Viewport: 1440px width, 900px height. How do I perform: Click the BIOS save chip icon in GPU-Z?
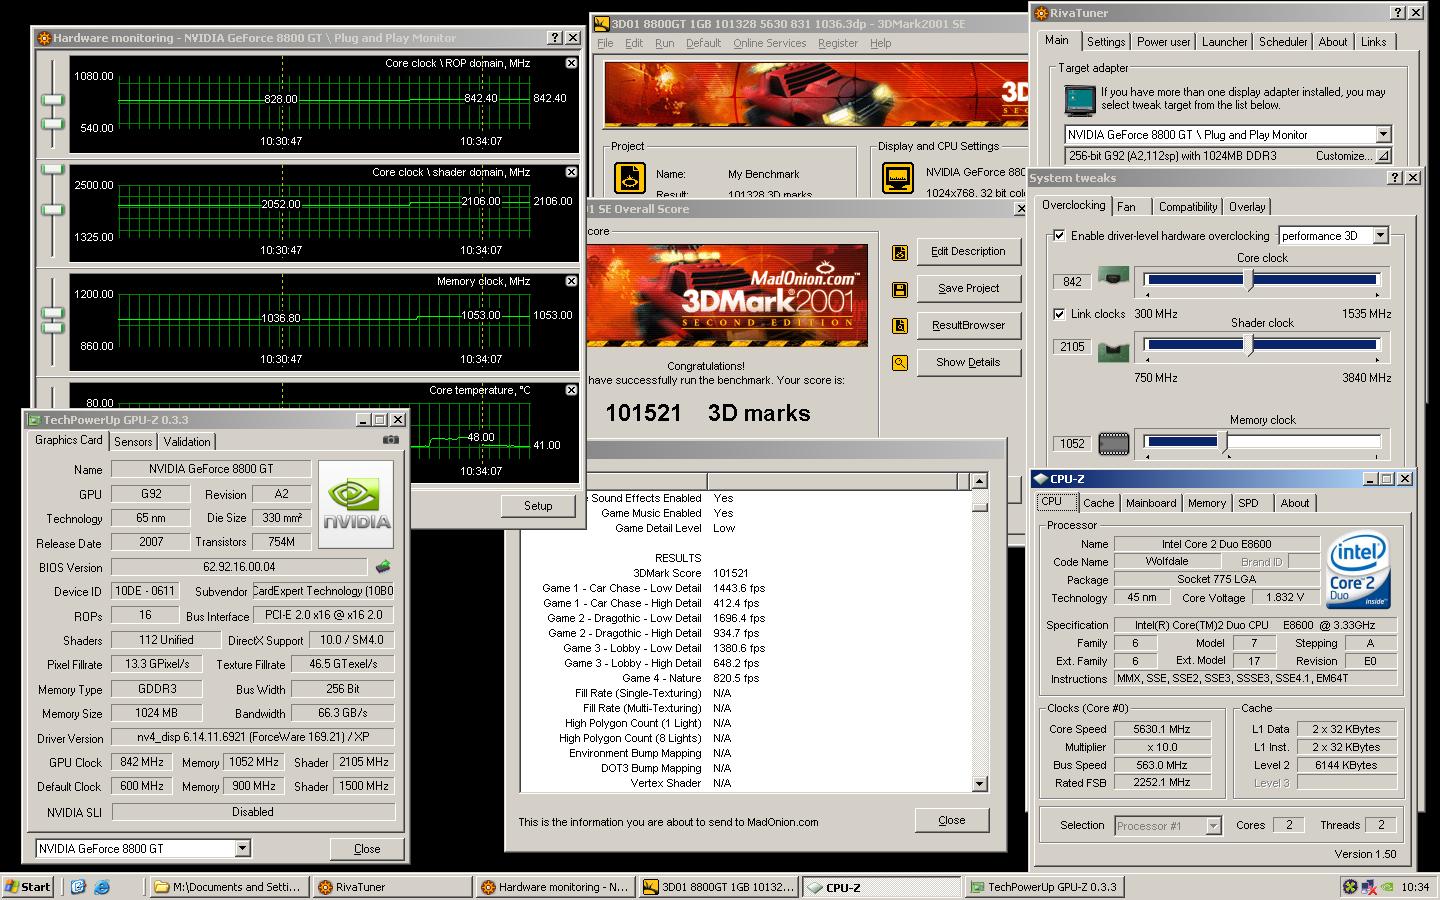382,567
